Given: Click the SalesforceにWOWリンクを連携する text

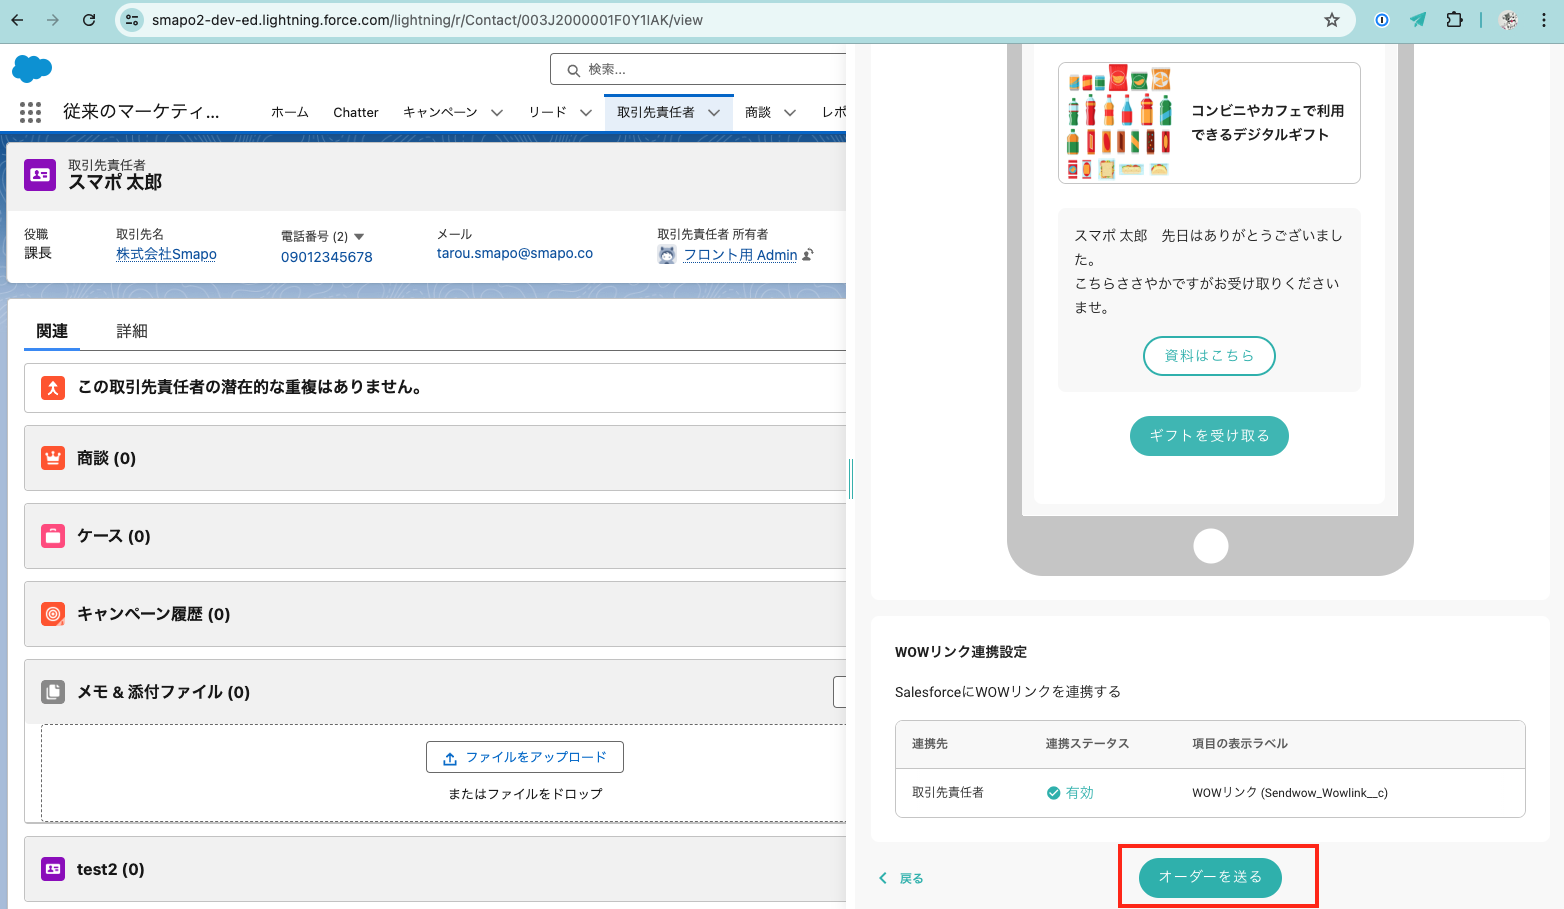Looking at the screenshot, I should click(1008, 692).
